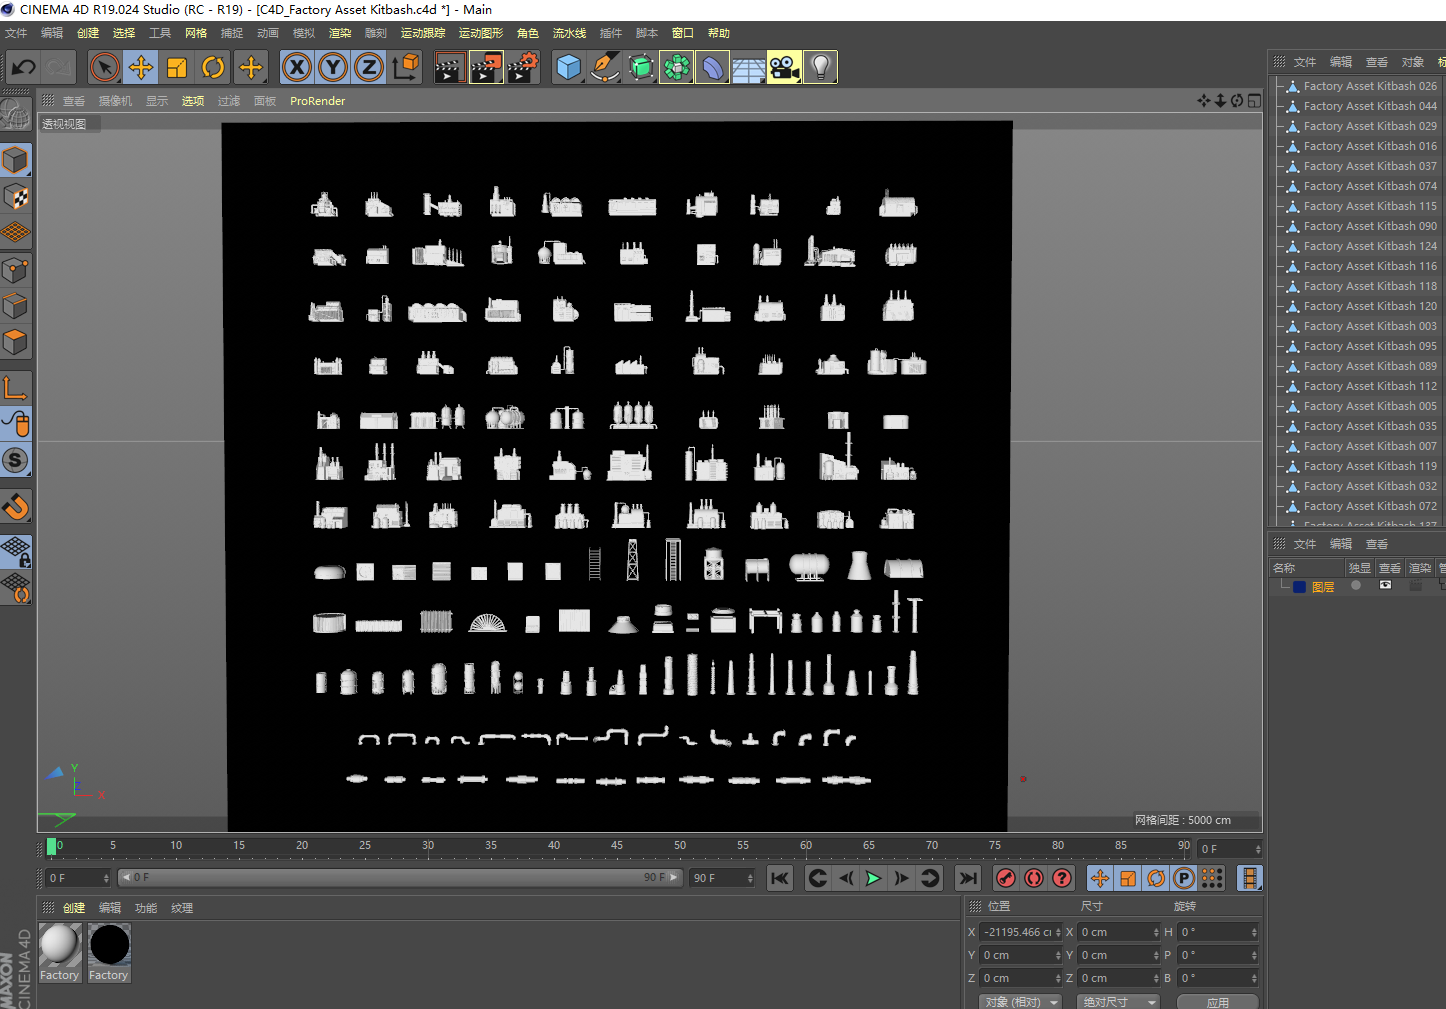Toggle Viewport Solo S icon
Viewport: 1446px width, 1009px height.
[x=15, y=460]
